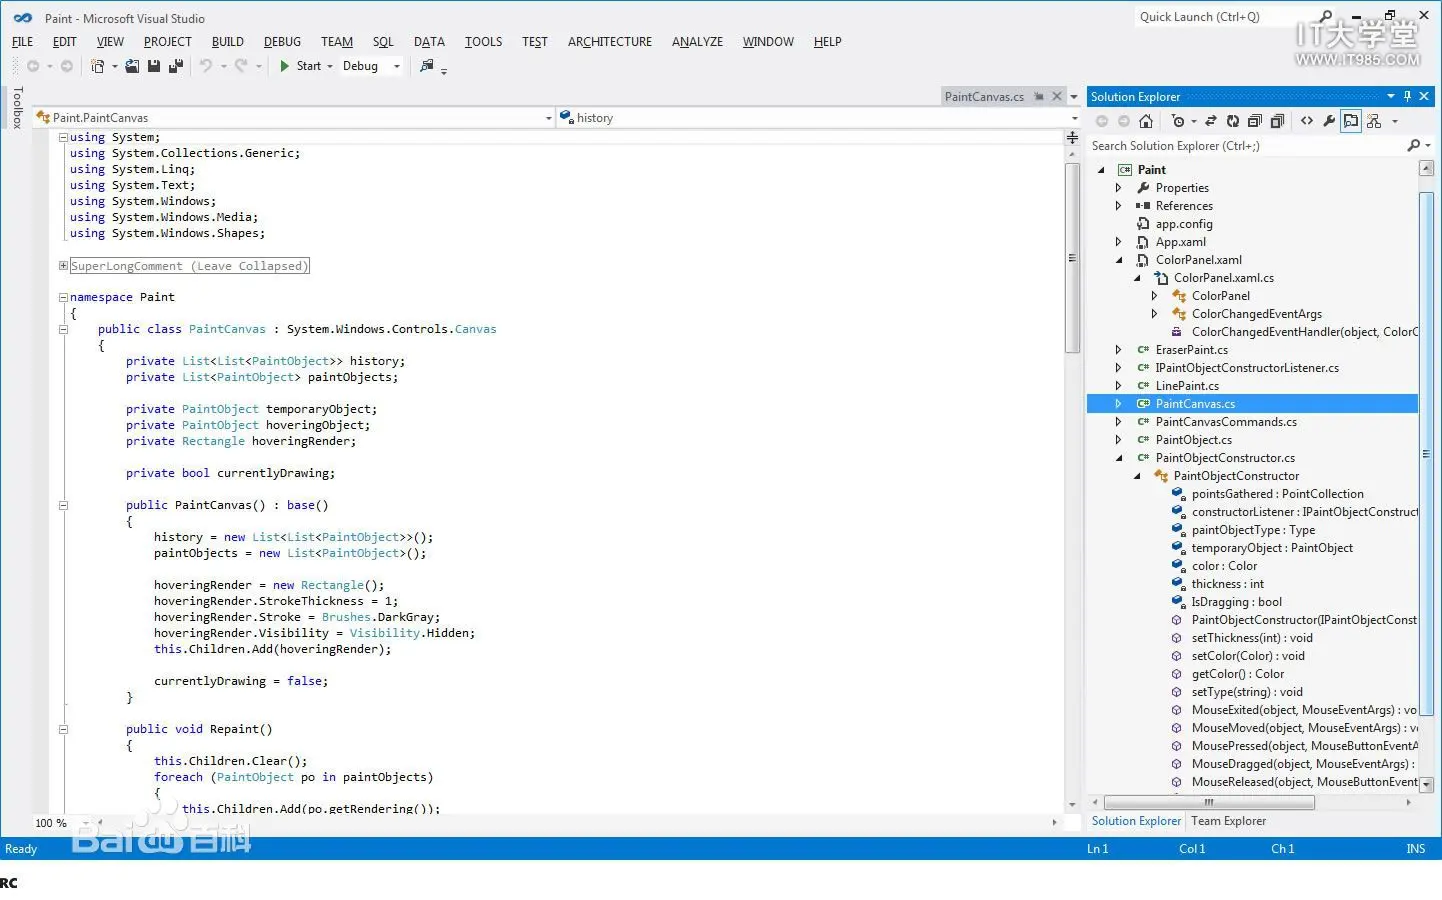This screenshot has width=1442, height=900.
Task: Click the Collapse All icon in Solution Explorer
Action: pos(1254,121)
